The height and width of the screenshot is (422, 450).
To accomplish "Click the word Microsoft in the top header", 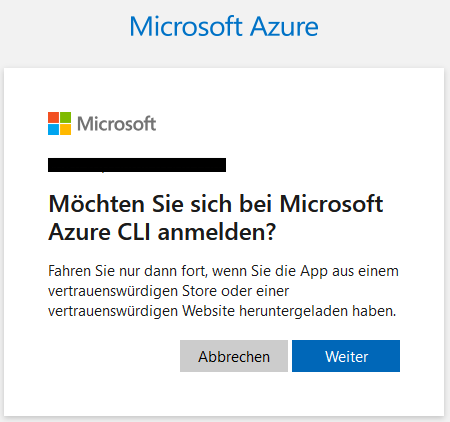I will (x=186, y=26).
